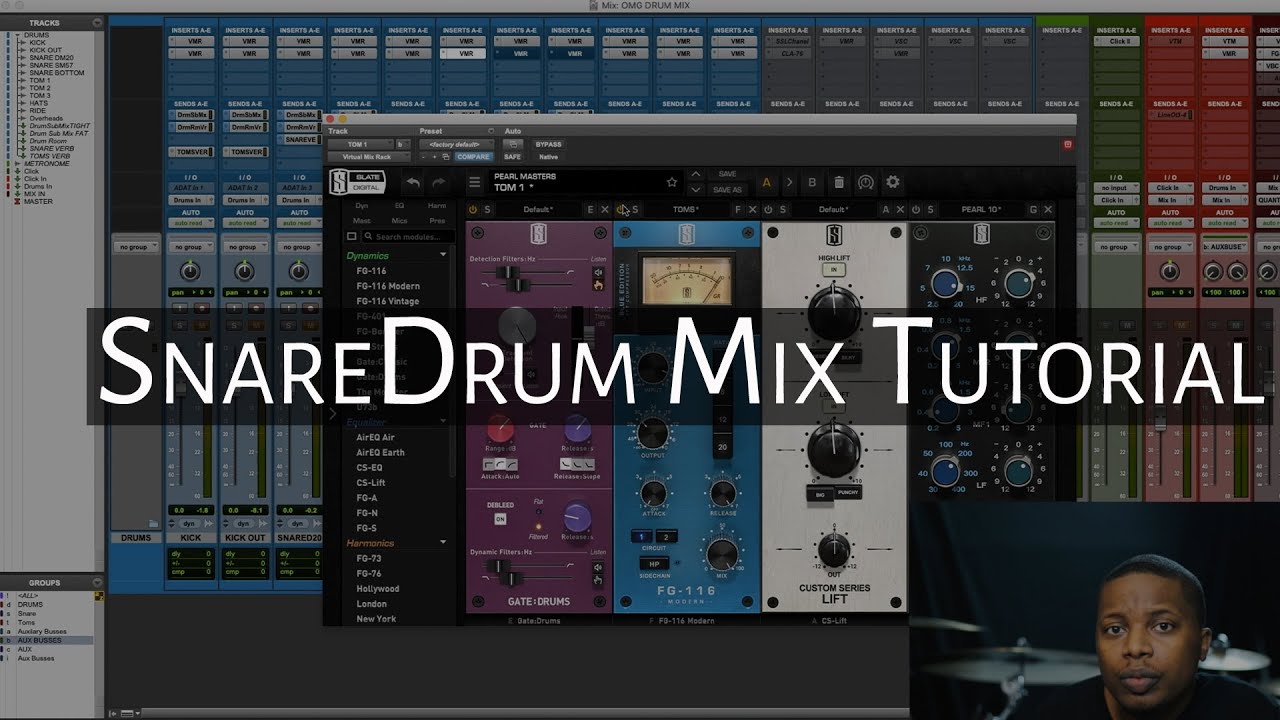Switch to the EQ browser tab

coord(399,205)
